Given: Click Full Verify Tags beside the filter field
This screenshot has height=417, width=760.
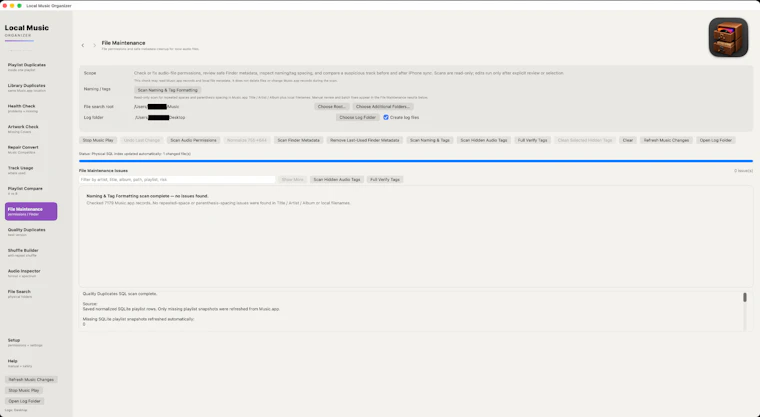Looking at the screenshot, I should point(385,179).
